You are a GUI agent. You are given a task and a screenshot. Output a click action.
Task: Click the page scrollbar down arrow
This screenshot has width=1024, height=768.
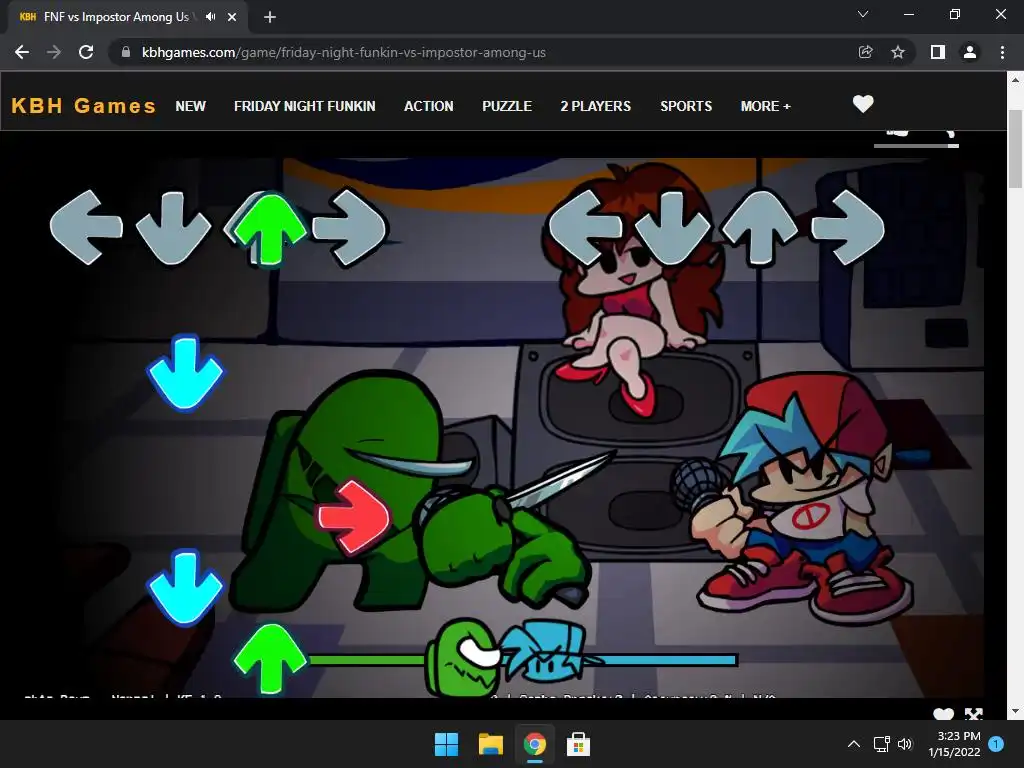click(1015, 711)
